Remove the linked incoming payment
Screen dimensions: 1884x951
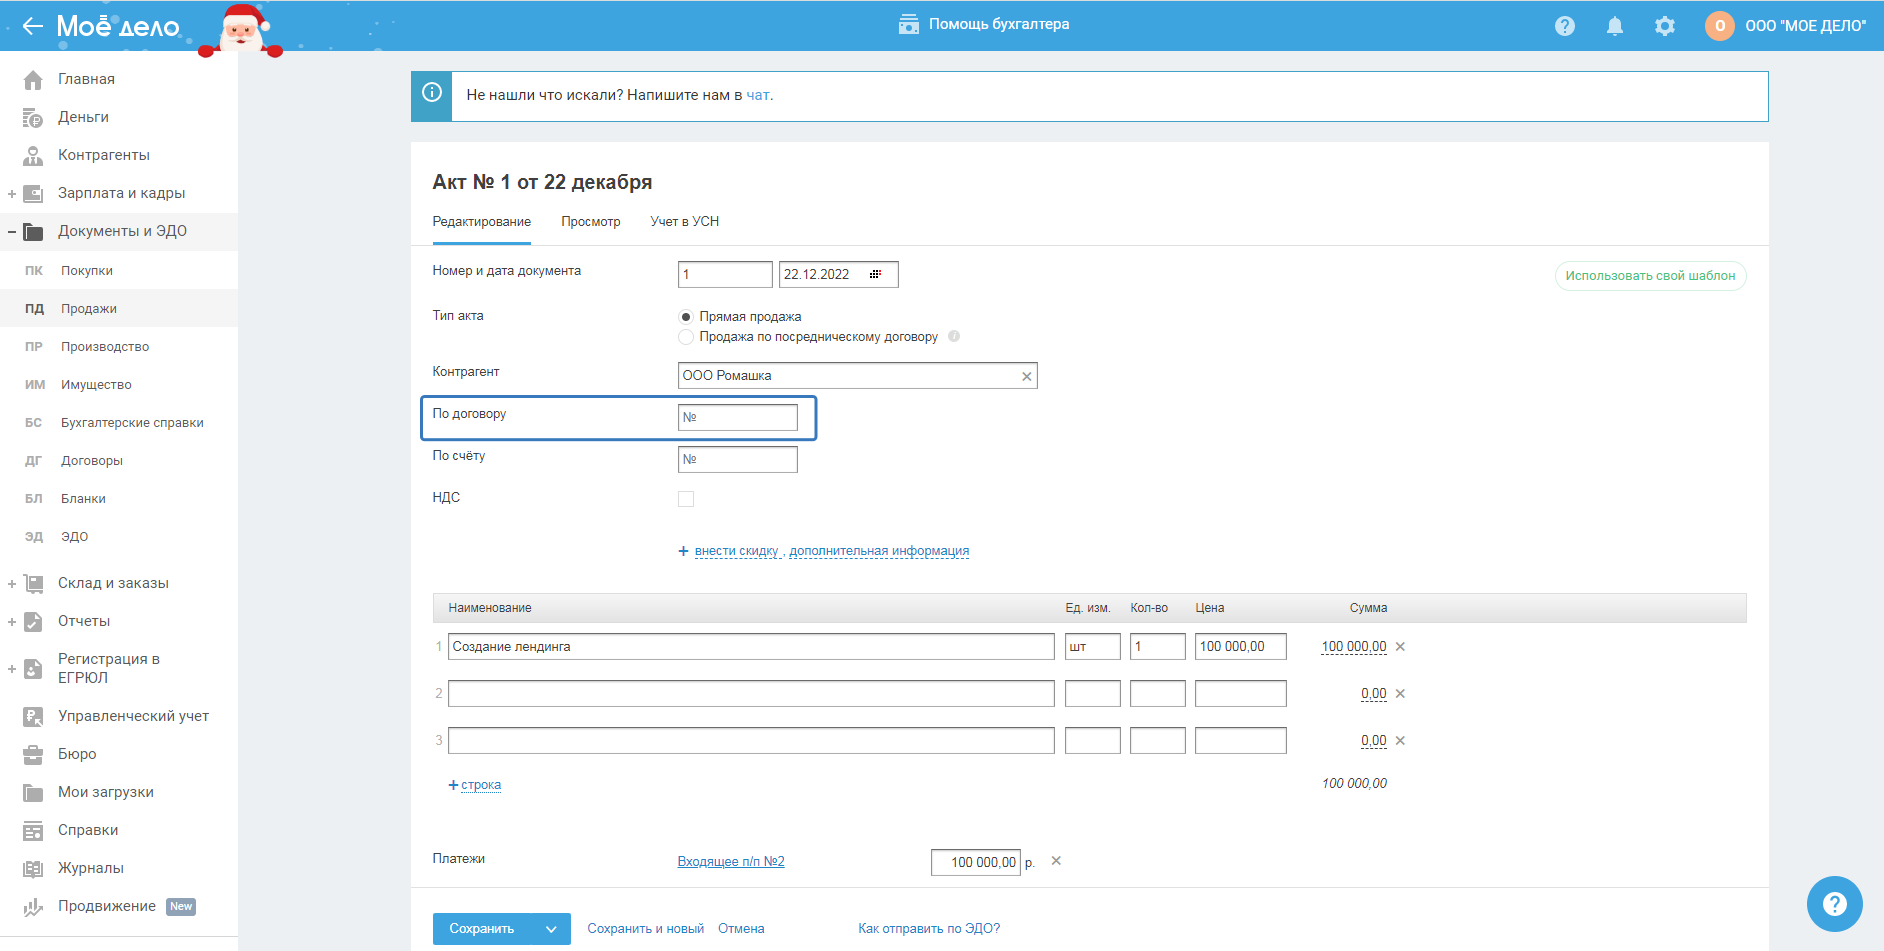click(1056, 861)
